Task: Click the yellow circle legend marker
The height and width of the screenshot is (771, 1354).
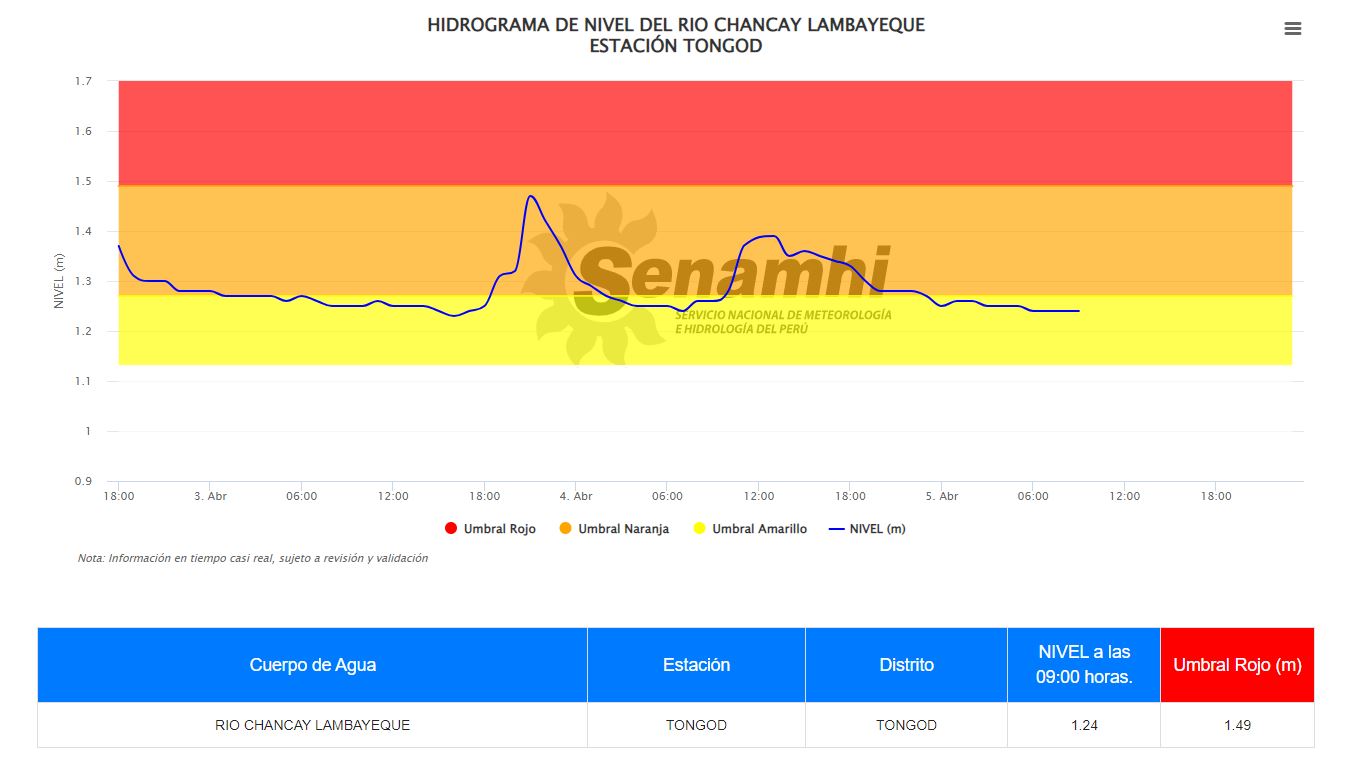Action: coord(700,529)
